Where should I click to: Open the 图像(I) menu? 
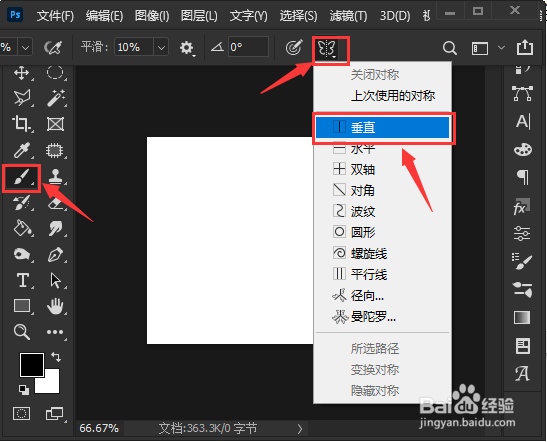tap(152, 16)
